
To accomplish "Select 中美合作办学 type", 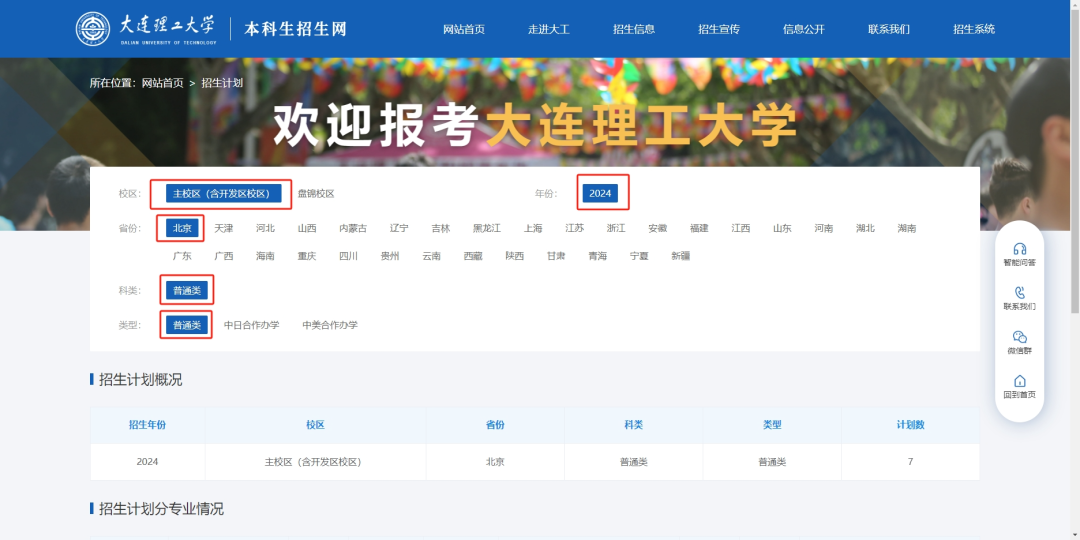I will pos(330,325).
